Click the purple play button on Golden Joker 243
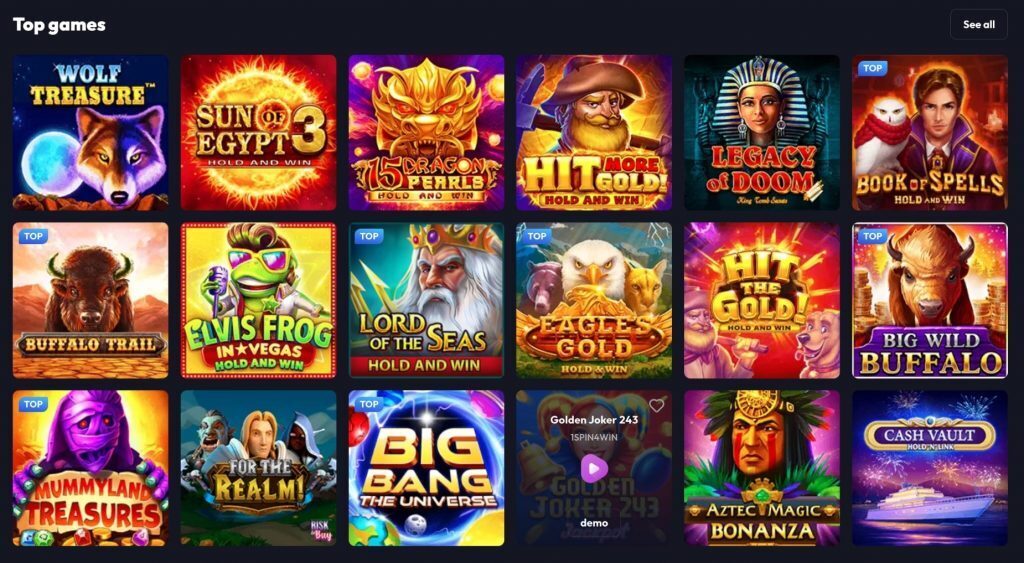The width and height of the screenshot is (1024, 563). [x=594, y=468]
